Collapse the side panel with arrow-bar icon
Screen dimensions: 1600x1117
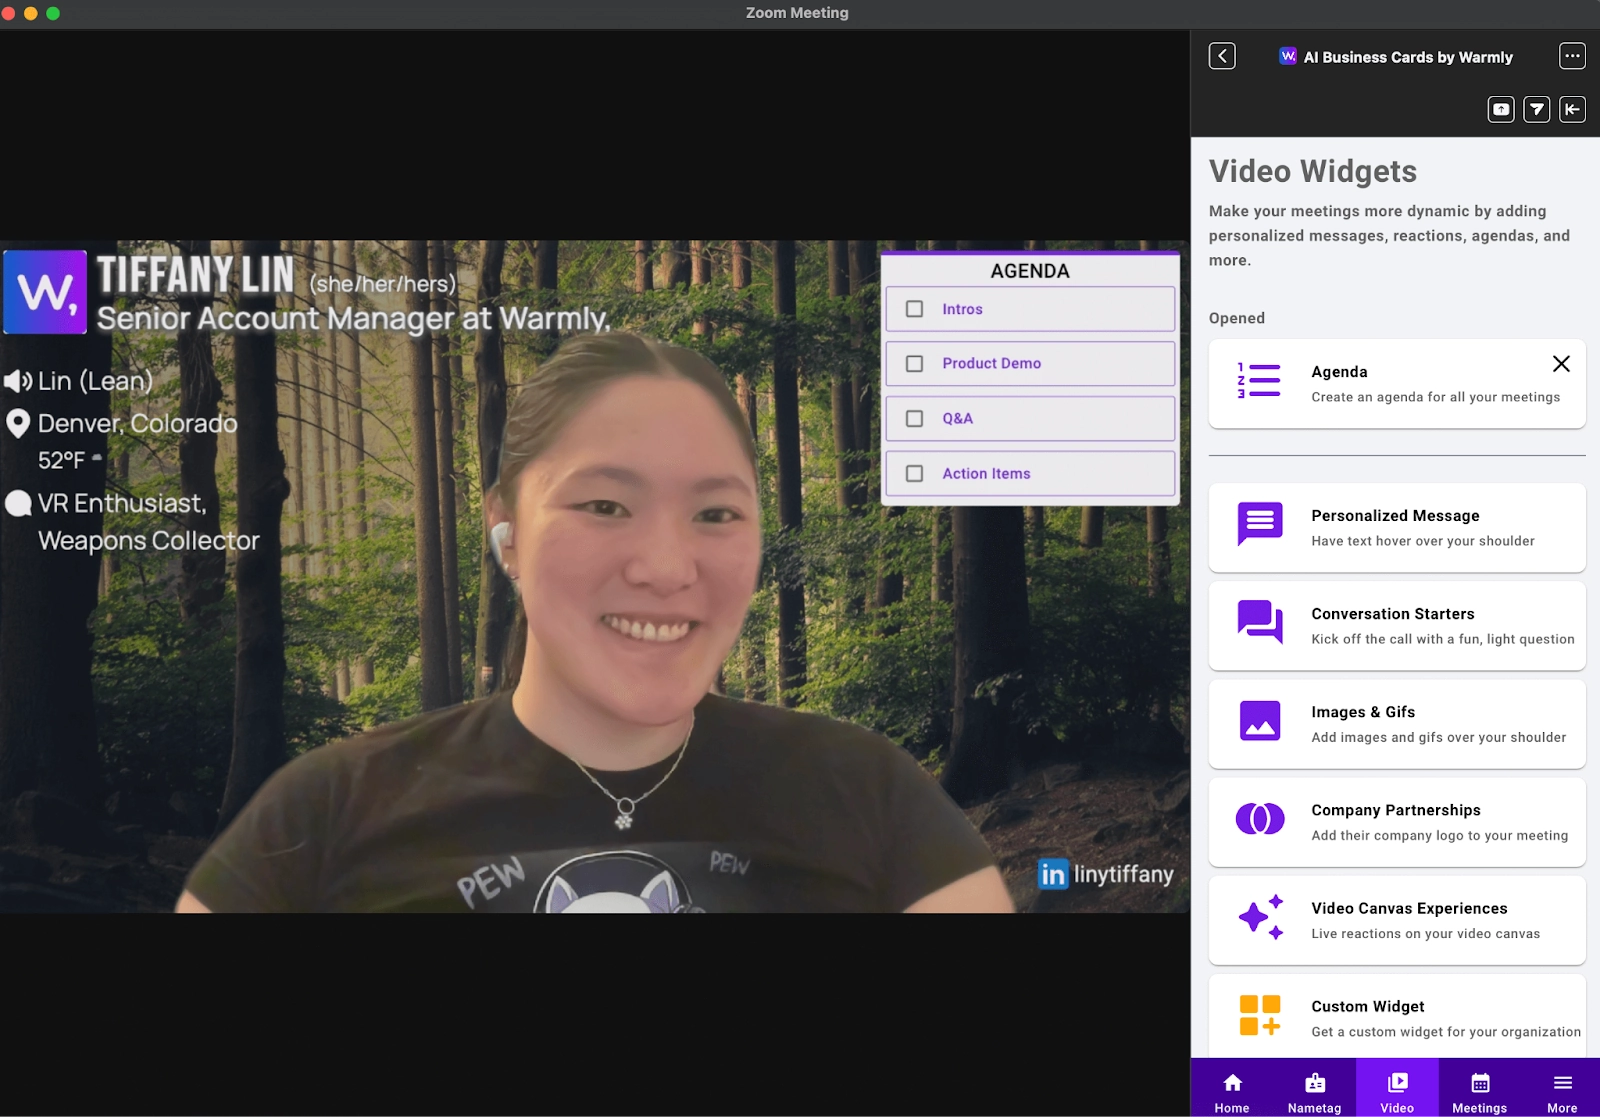(x=1572, y=109)
